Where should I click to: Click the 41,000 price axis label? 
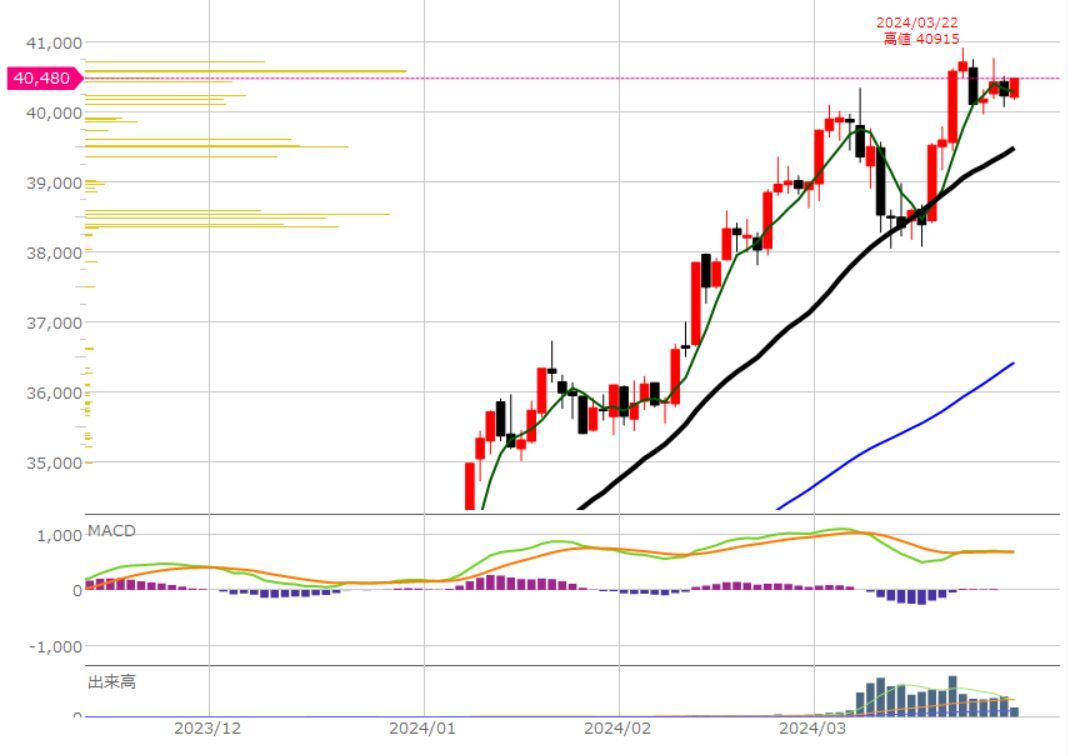click(54, 43)
